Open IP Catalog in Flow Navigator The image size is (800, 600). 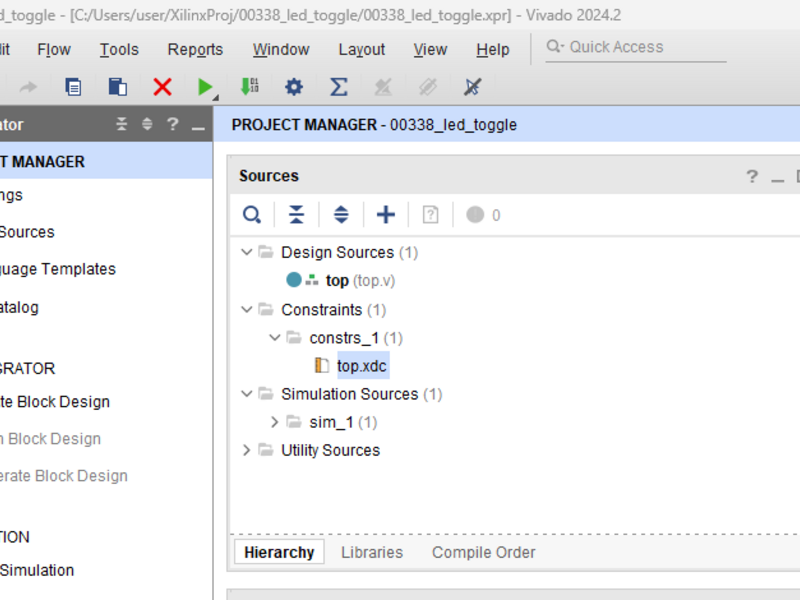point(19,308)
